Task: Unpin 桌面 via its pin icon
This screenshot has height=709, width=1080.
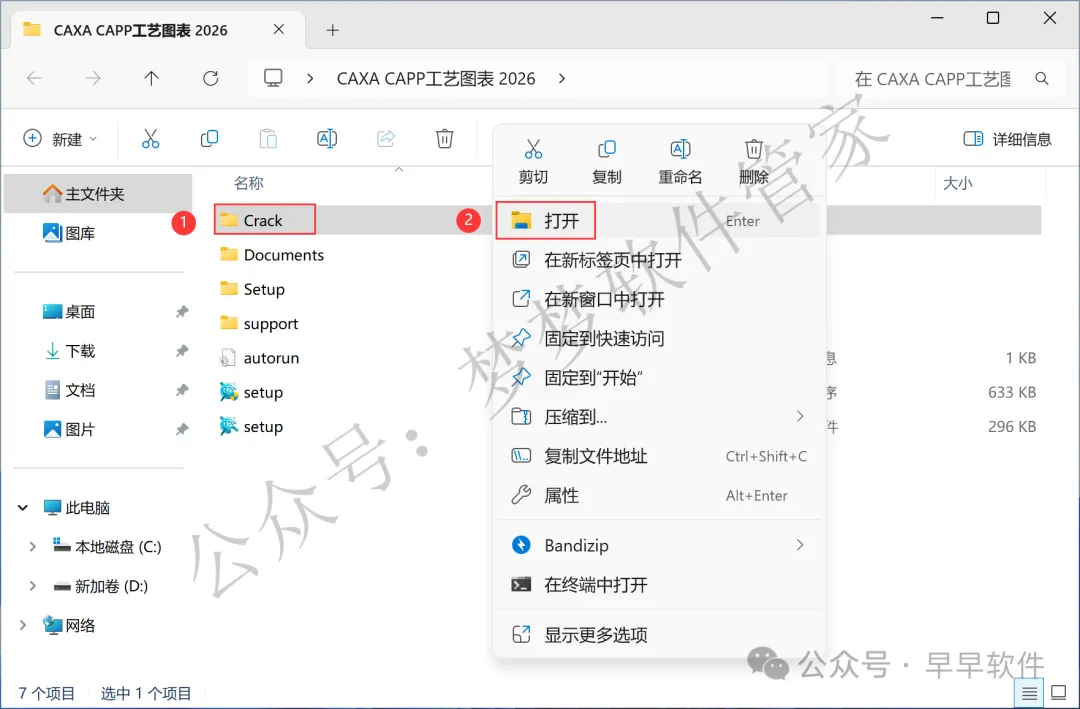Action: 181,311
